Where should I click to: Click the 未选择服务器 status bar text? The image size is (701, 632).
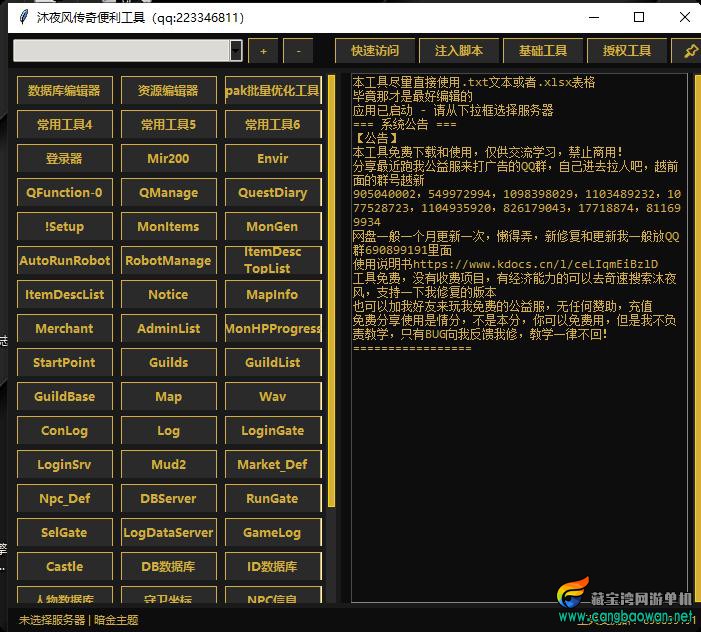[x=52, y=620]
